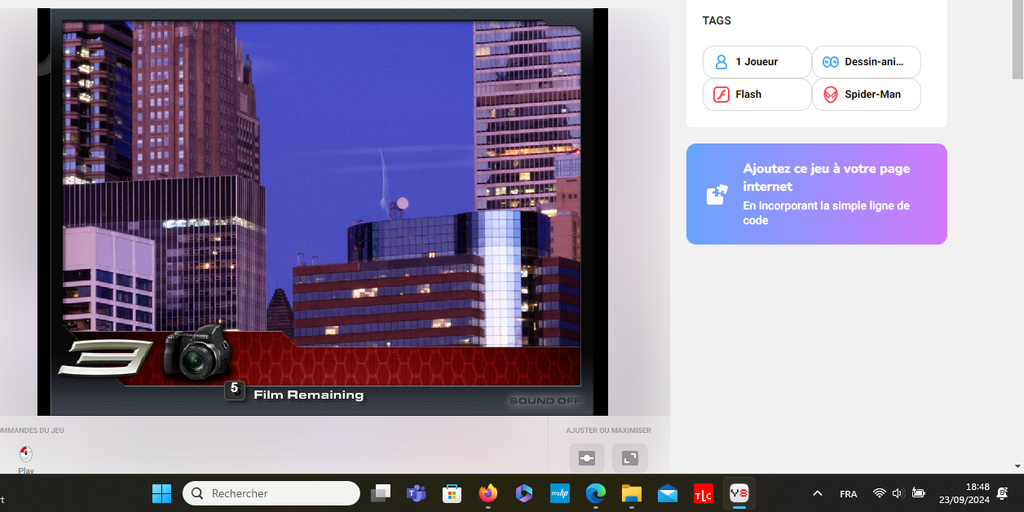This screenshot has height=512, width=1024.
Task: Open File Explorer from the taskbar
Action: 631,493
